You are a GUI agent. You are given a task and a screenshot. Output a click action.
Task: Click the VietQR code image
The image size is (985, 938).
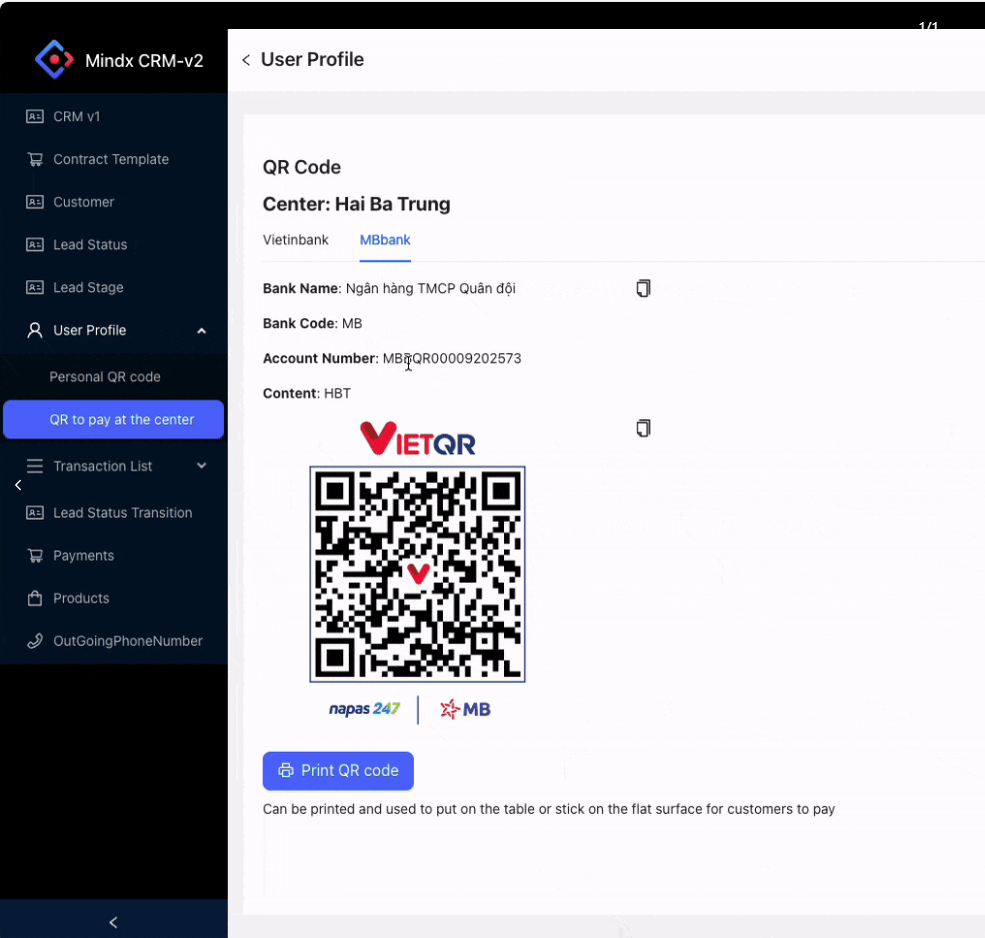click(x=417, y=574)
